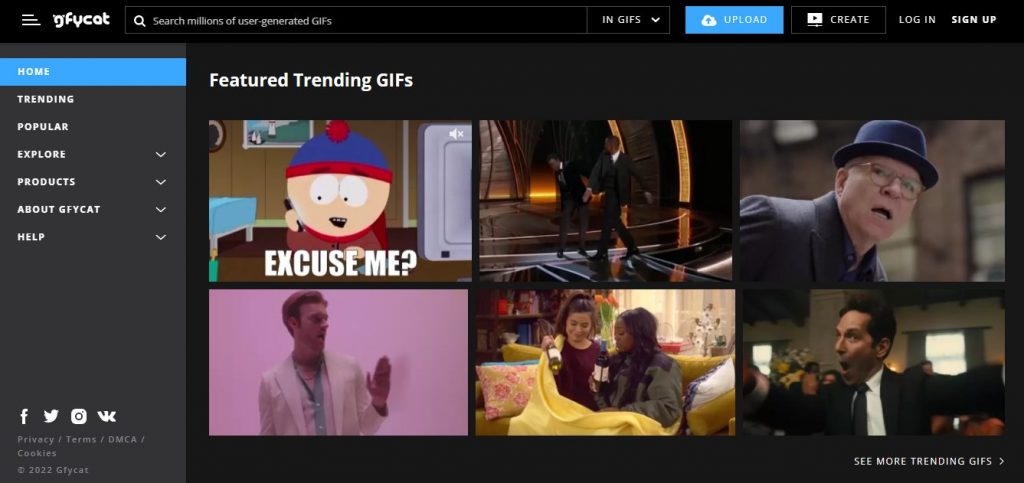This screenshot has height=483, width=1024.
Task: Open Gfycat's Facebook page icon
Action: tap(24, 416)
